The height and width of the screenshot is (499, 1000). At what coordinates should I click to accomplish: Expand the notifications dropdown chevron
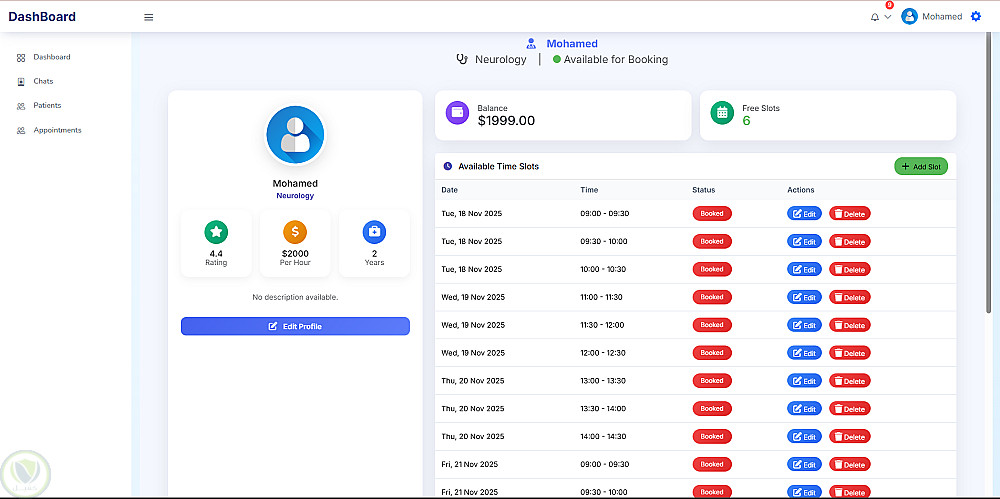(x=887, y=17)
